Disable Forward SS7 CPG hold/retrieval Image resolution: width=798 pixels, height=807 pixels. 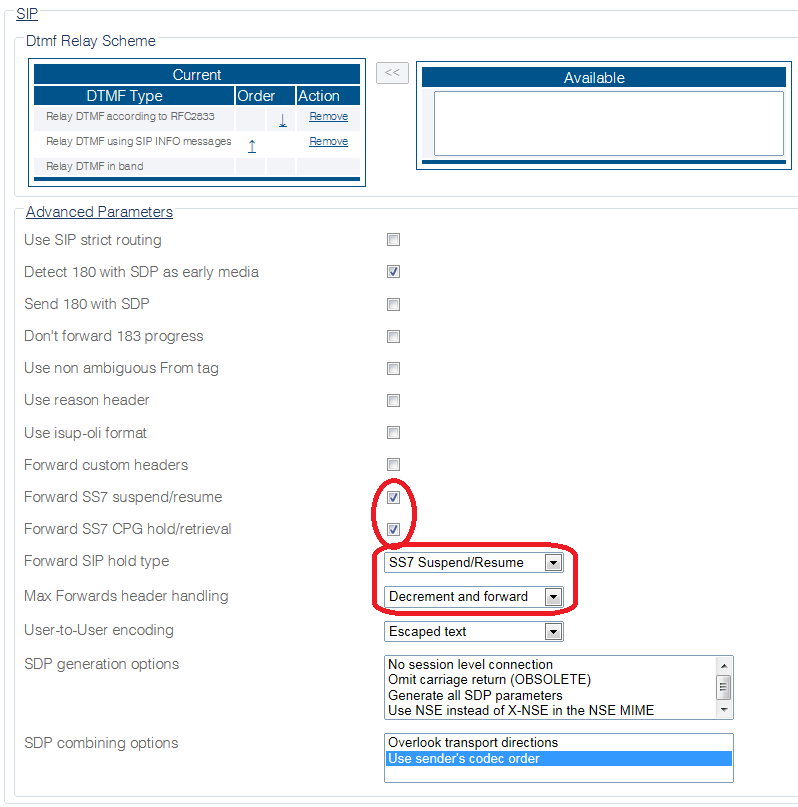pyautogui.click(x=394, y=529)
